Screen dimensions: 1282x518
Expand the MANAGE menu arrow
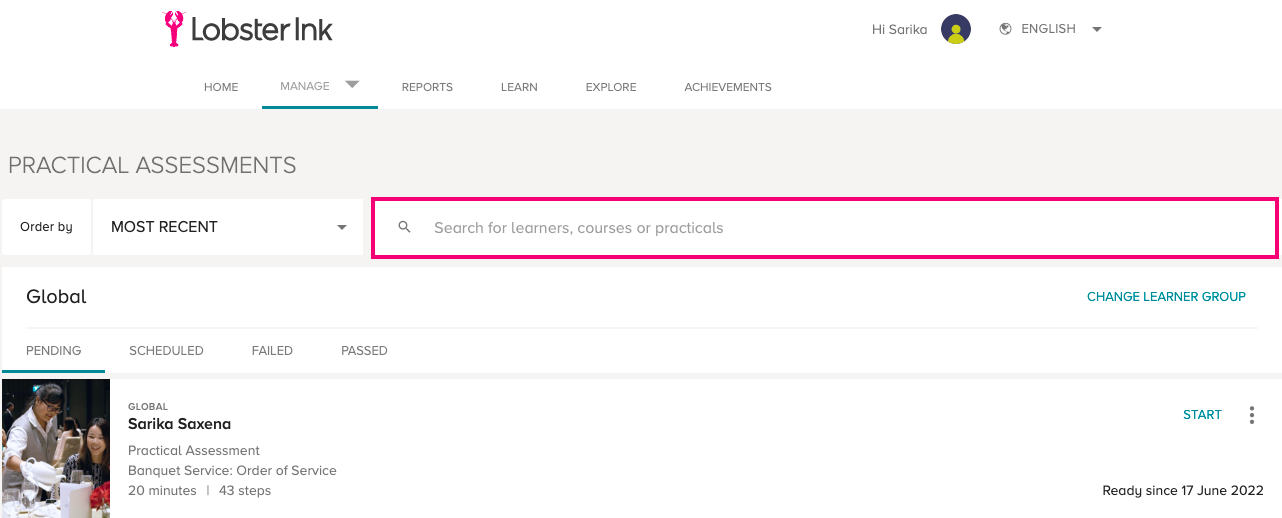(x=352, y=85)
